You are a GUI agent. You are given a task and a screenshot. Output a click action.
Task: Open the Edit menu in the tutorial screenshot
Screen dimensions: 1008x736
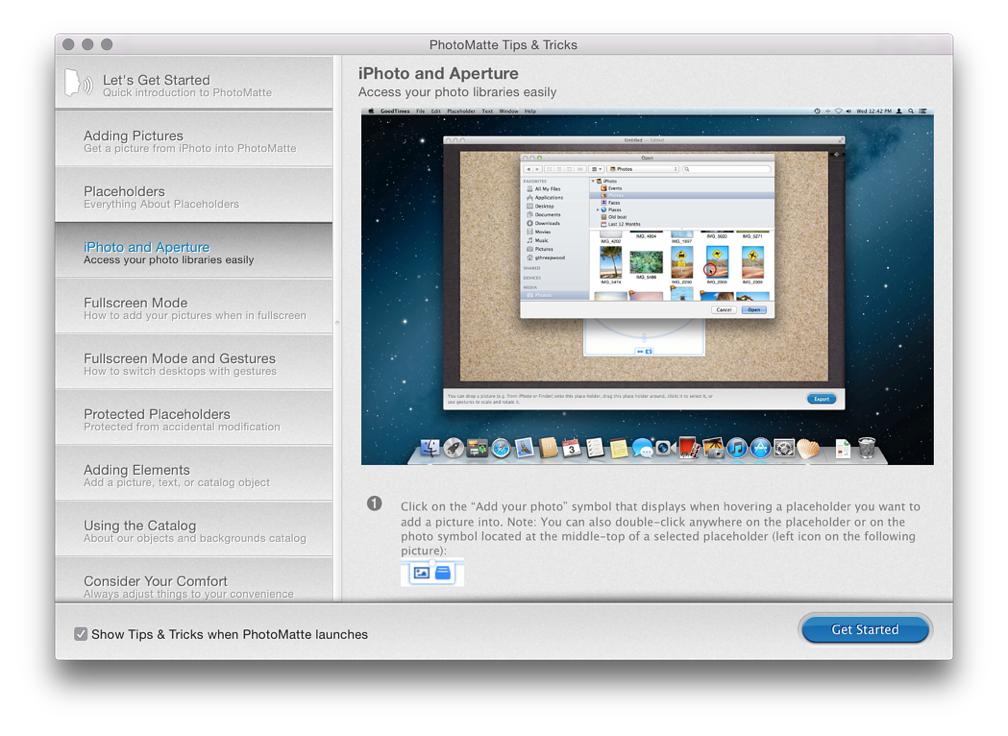click(x=436, y=111)
